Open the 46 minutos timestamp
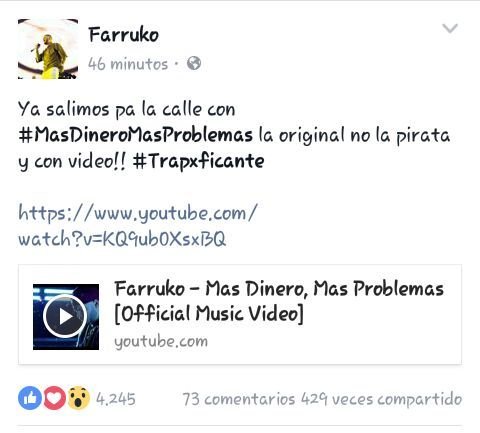 point(128,63)
